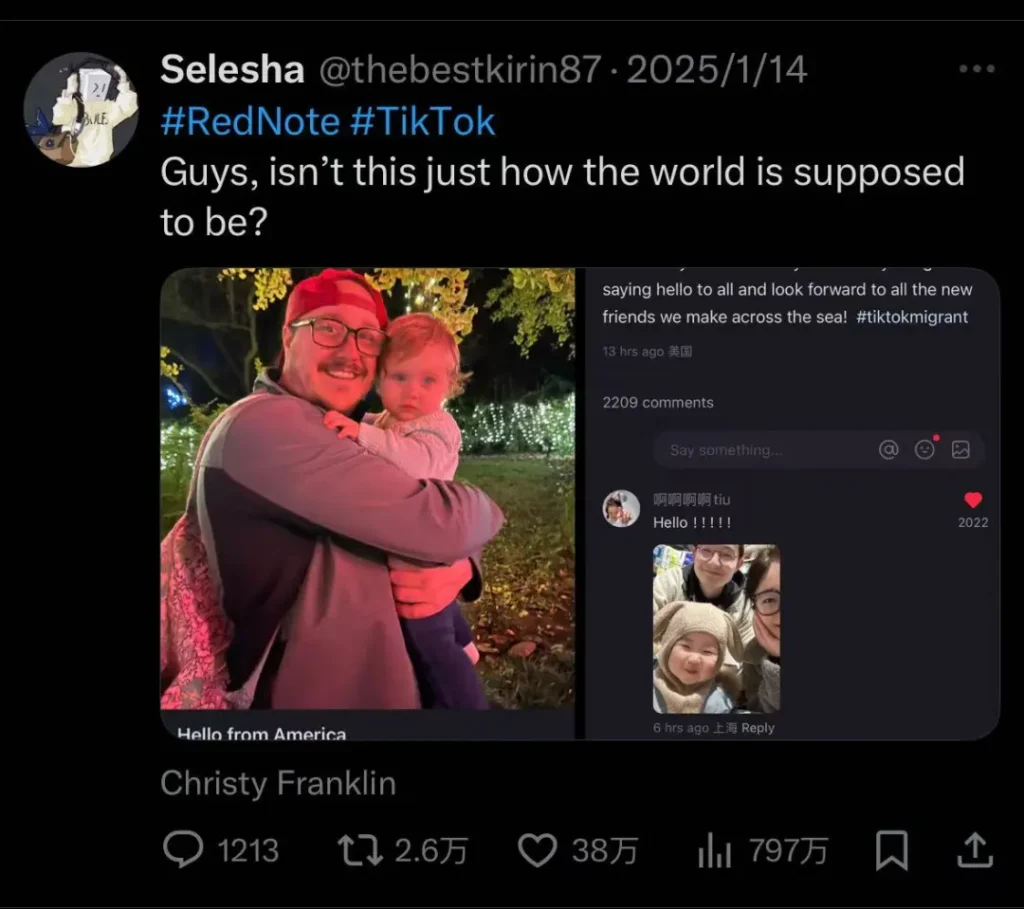This screenshot has height=909, width=1024.
Task: Click the #tiktokmigrant hashtag
Action: tap(912, 316)
